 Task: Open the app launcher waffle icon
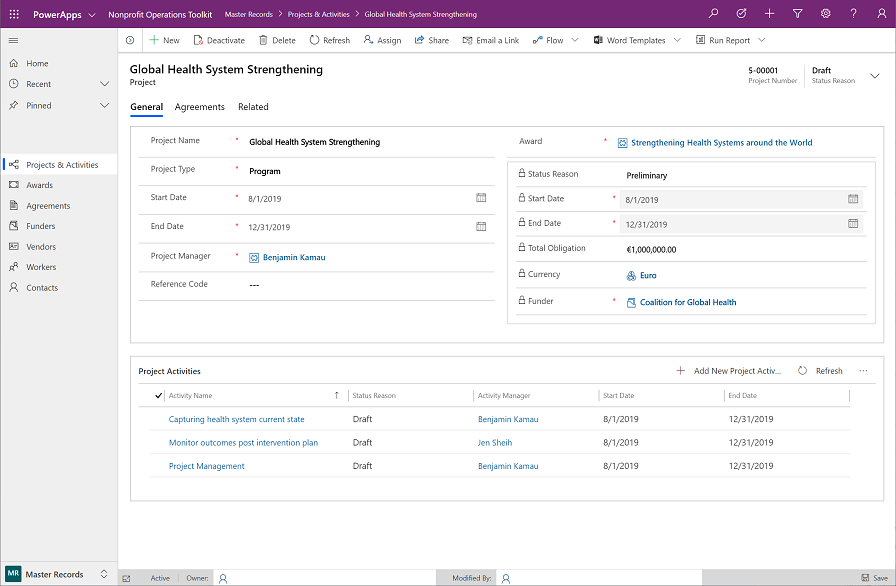coord(13,15)
